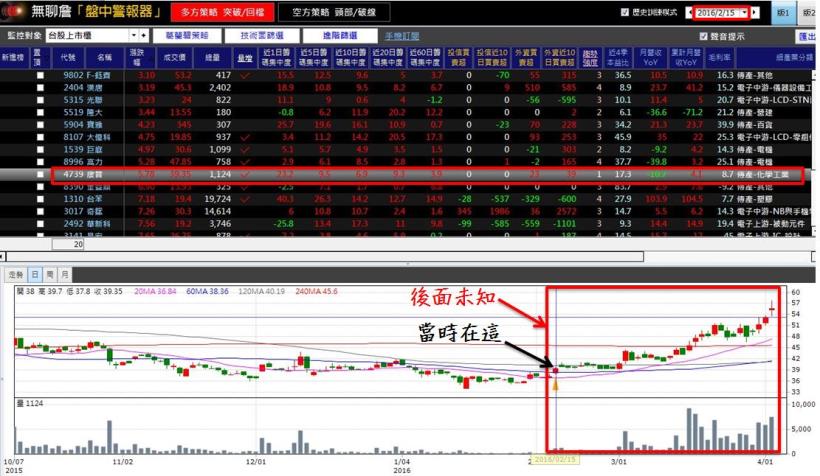Sort by 量增 column header
Viewport: 820px width, 476px height.
pos(245,58)
